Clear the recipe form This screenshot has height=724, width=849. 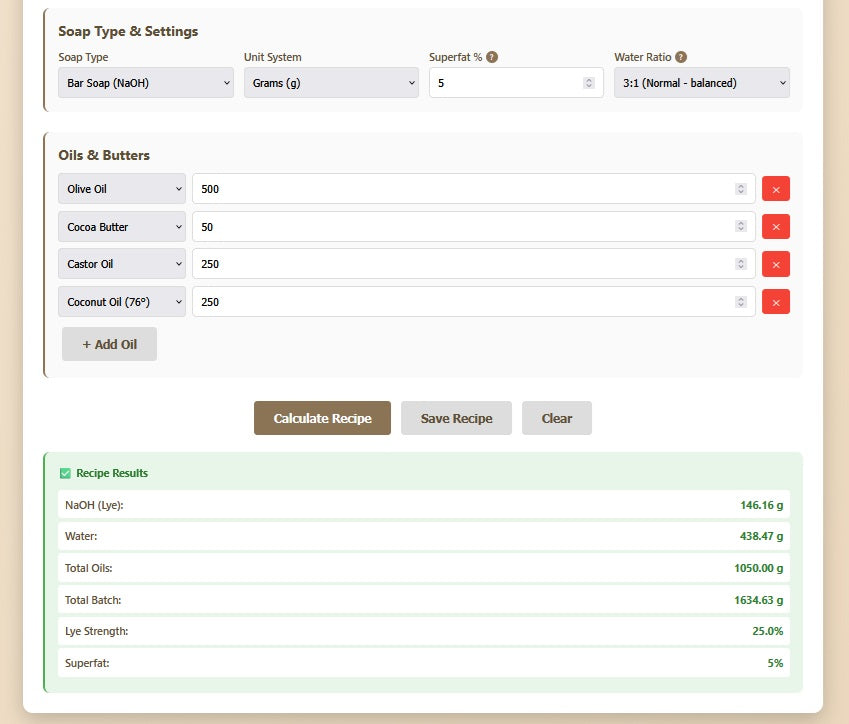point(557,418)
